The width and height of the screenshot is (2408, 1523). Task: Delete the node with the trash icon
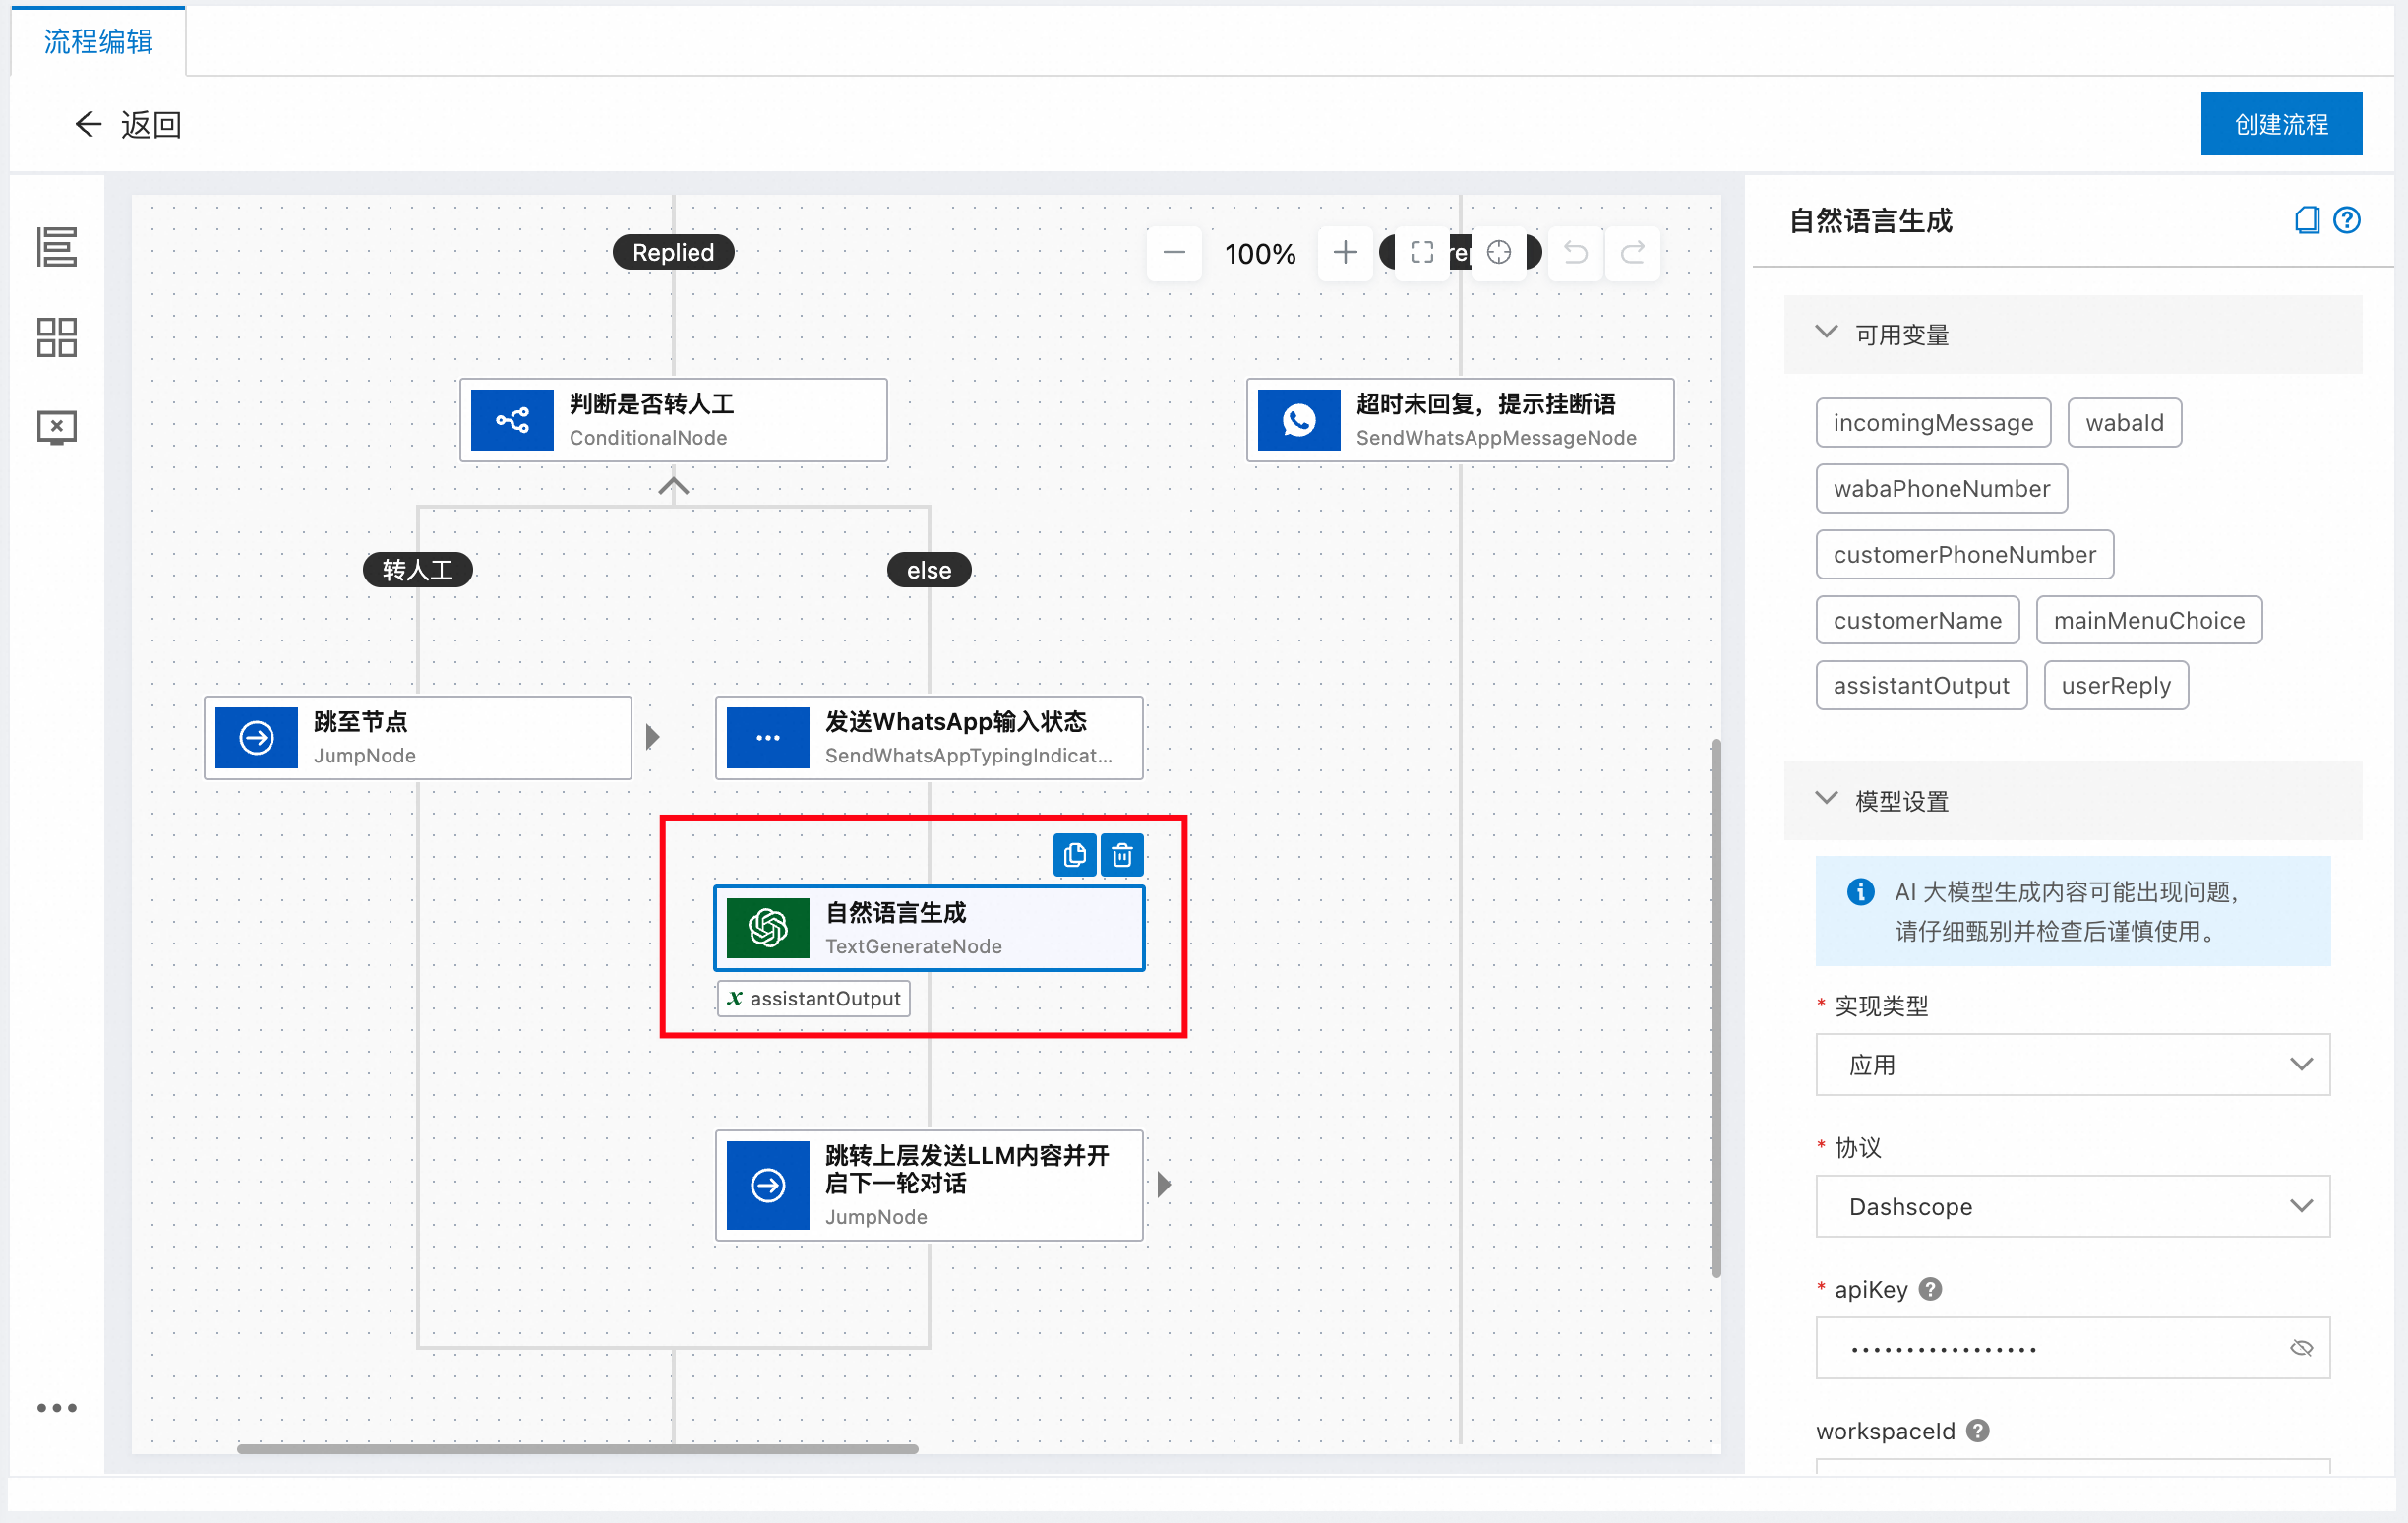[1122, 855]
